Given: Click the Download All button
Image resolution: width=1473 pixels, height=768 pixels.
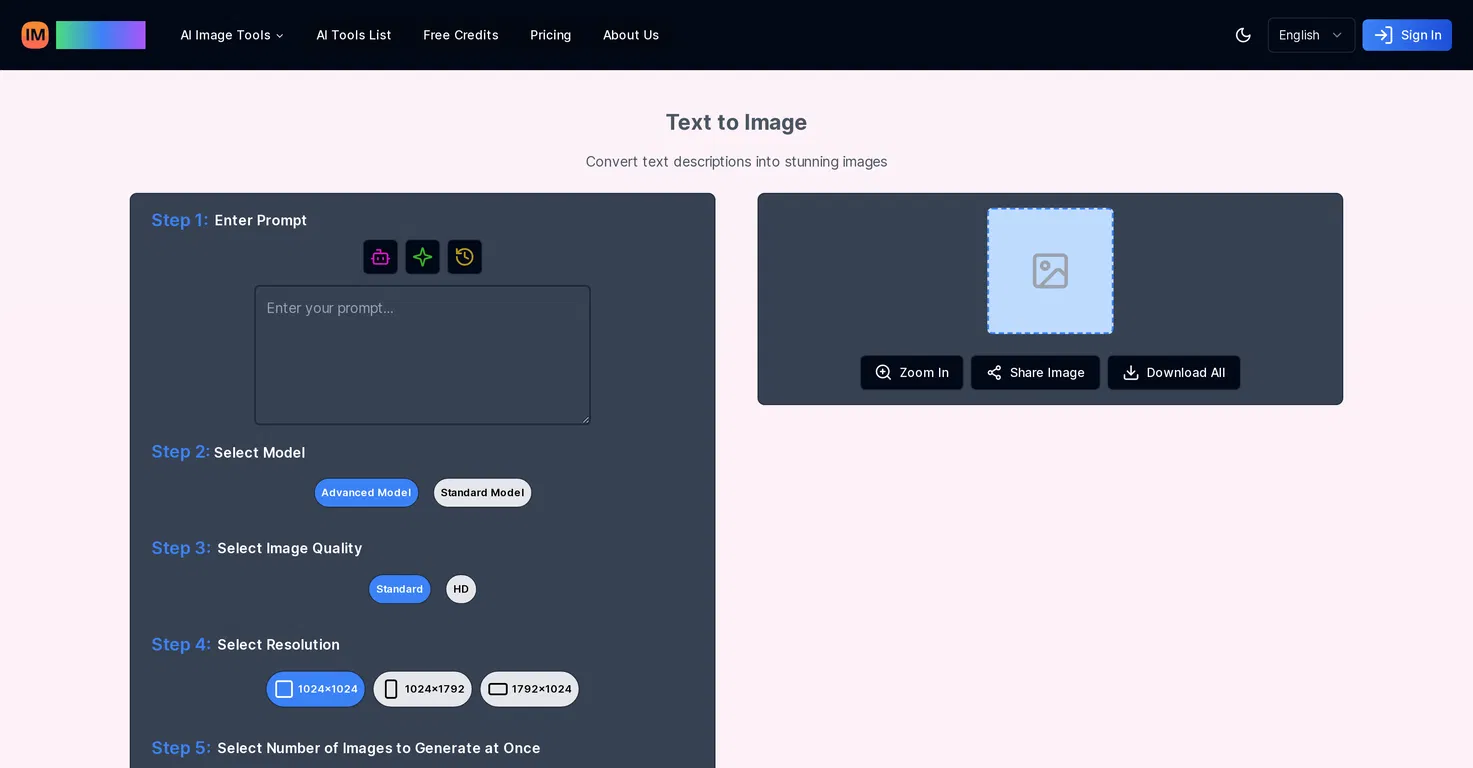Looking at the screenshot, I should (x=1174, y=373).
